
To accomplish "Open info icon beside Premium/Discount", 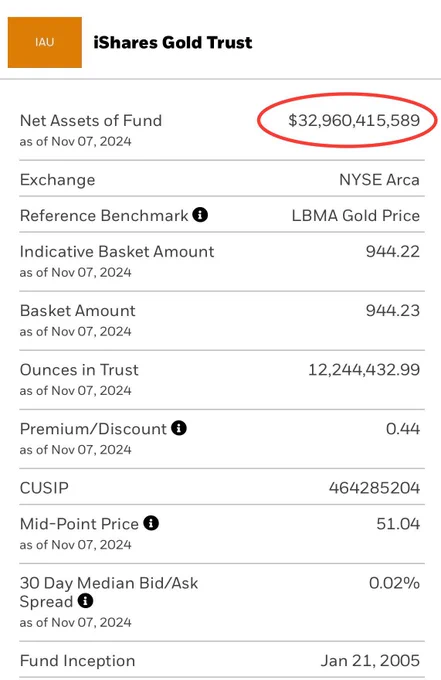I will pos(179,428).
